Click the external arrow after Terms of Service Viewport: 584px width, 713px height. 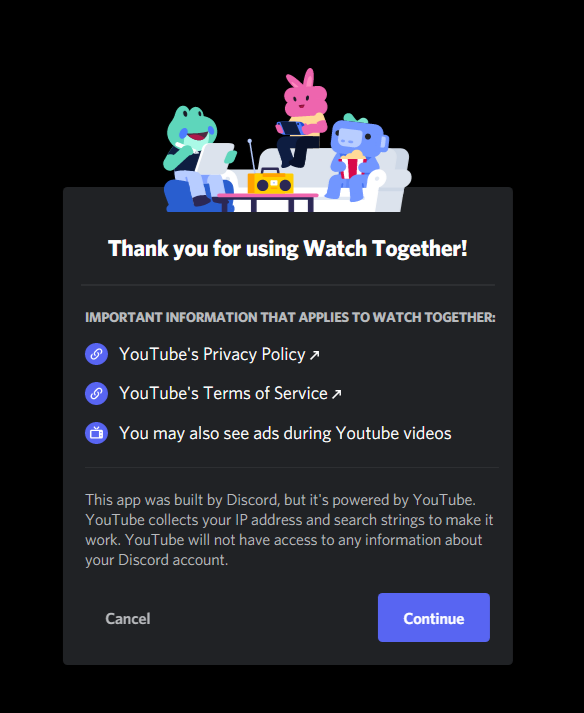(337, 394)
